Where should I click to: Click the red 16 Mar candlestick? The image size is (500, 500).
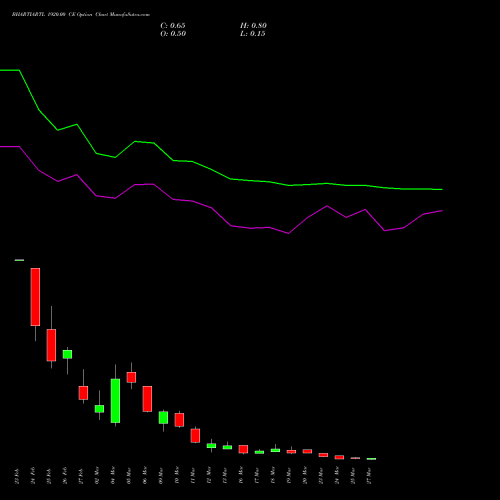coord(243,449)
